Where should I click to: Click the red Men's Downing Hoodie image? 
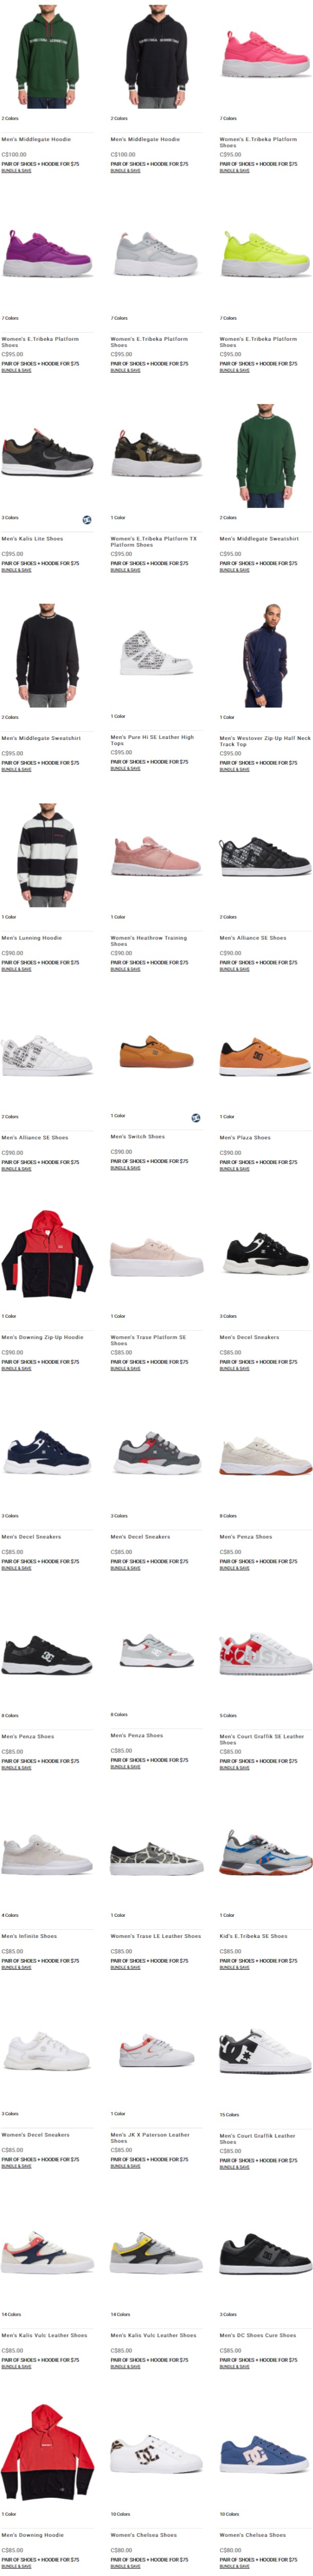pos(47,2452)
